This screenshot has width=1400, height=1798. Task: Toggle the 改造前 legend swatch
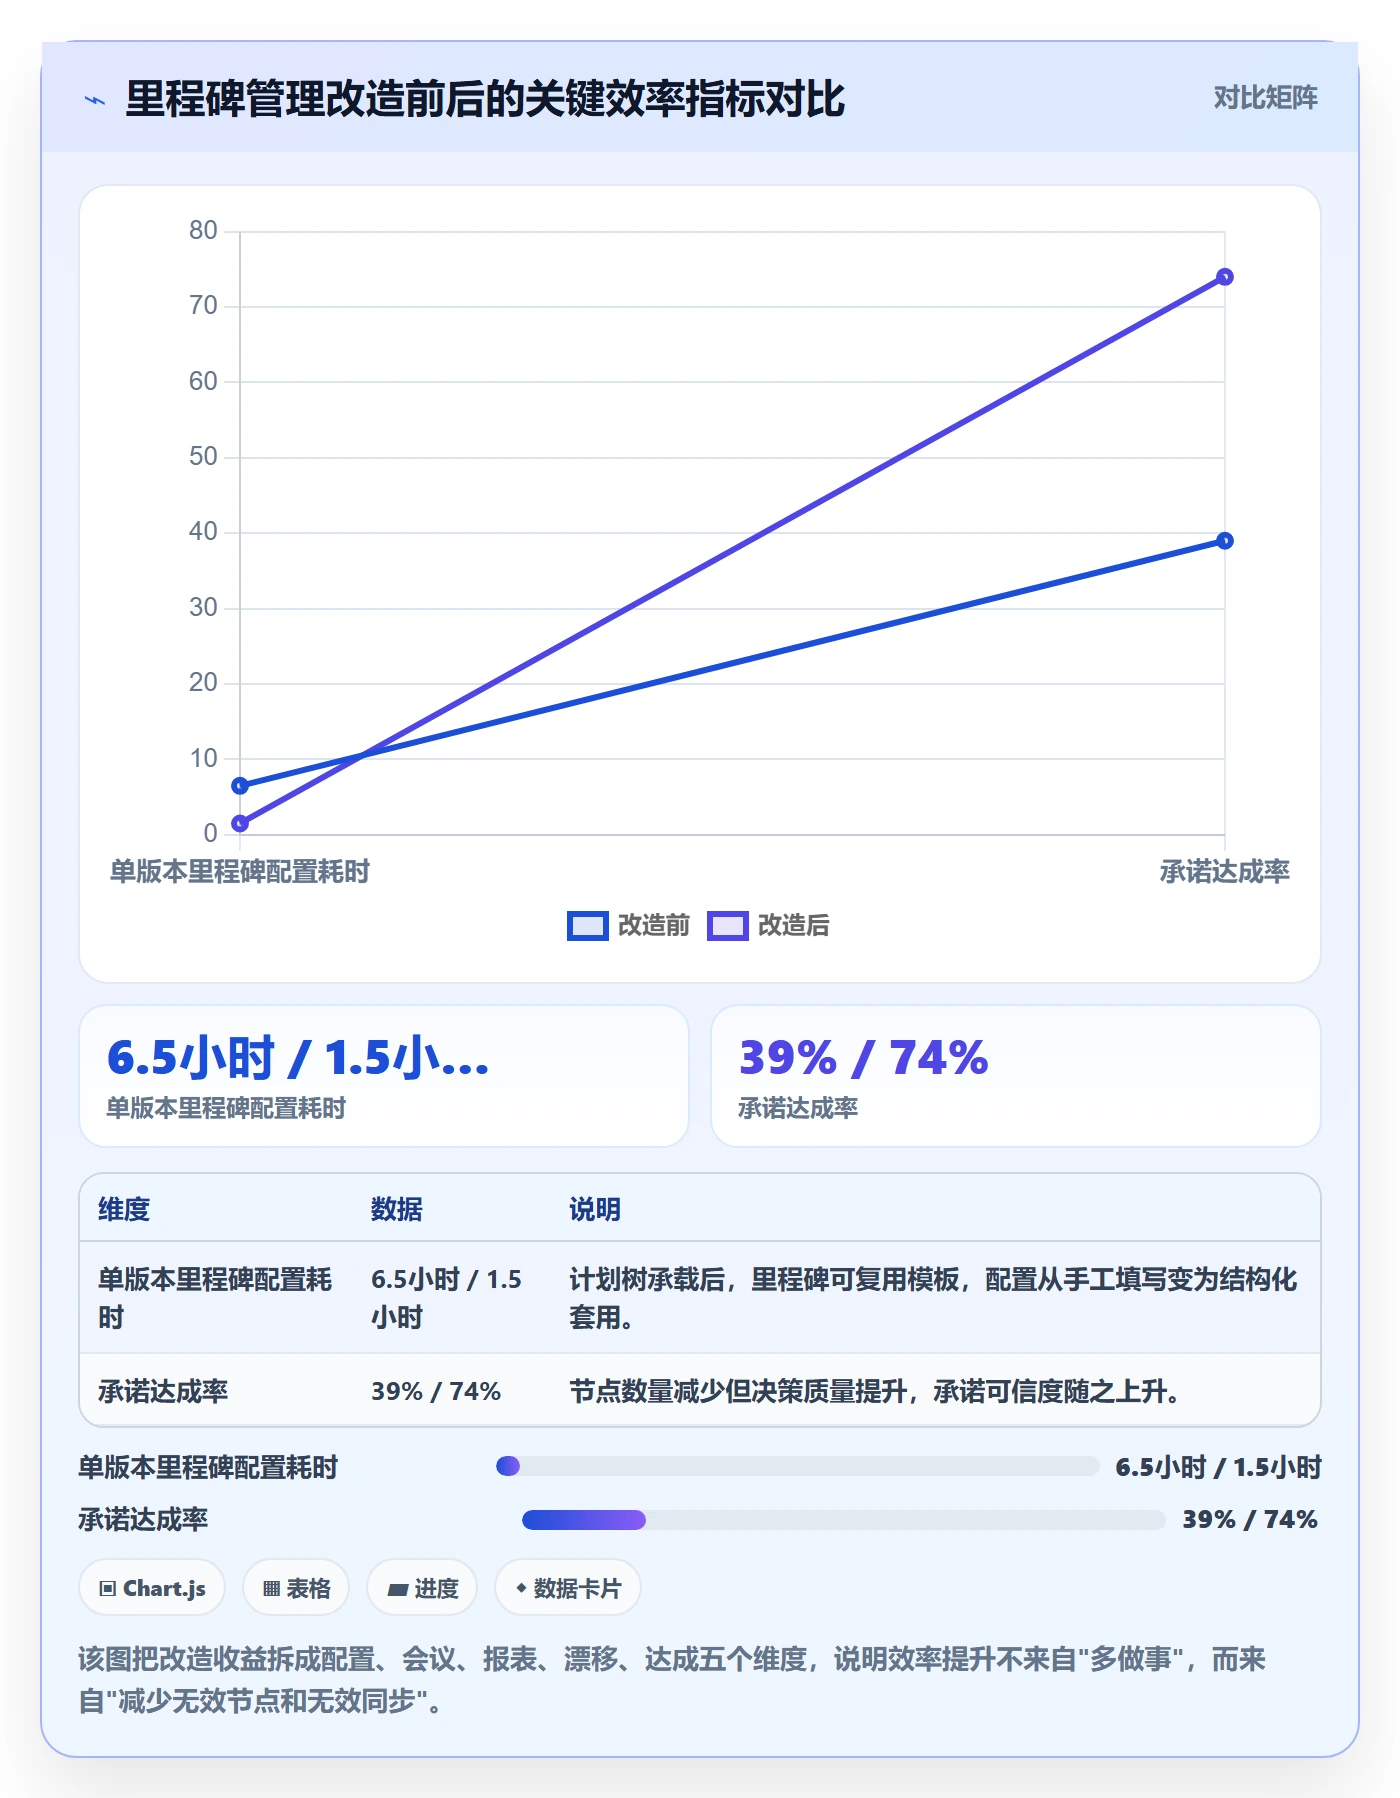[587, 926]
